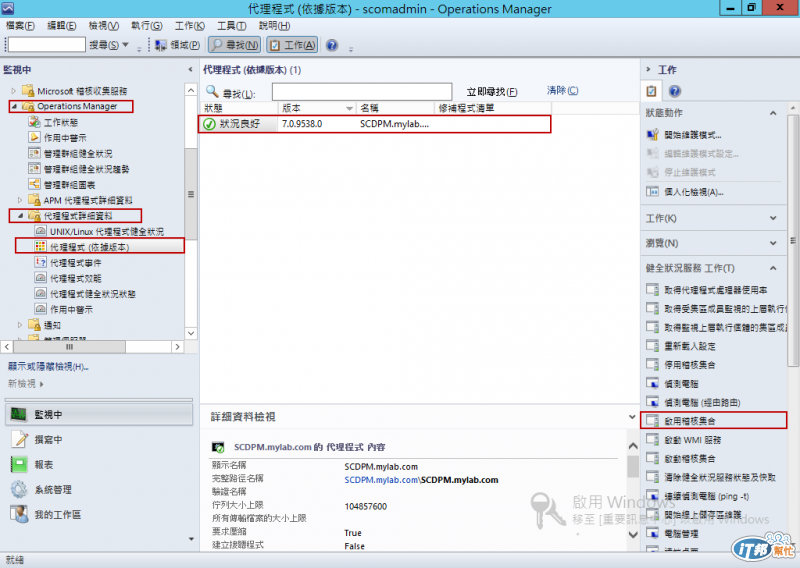
Task: Open the 撰寫中 workspace
Action: click(x=99, y=439)
